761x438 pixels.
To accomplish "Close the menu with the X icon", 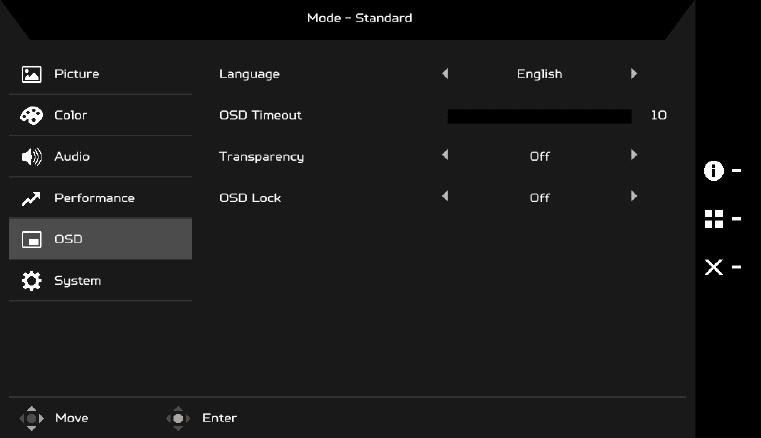I will (x=714, y=267).
